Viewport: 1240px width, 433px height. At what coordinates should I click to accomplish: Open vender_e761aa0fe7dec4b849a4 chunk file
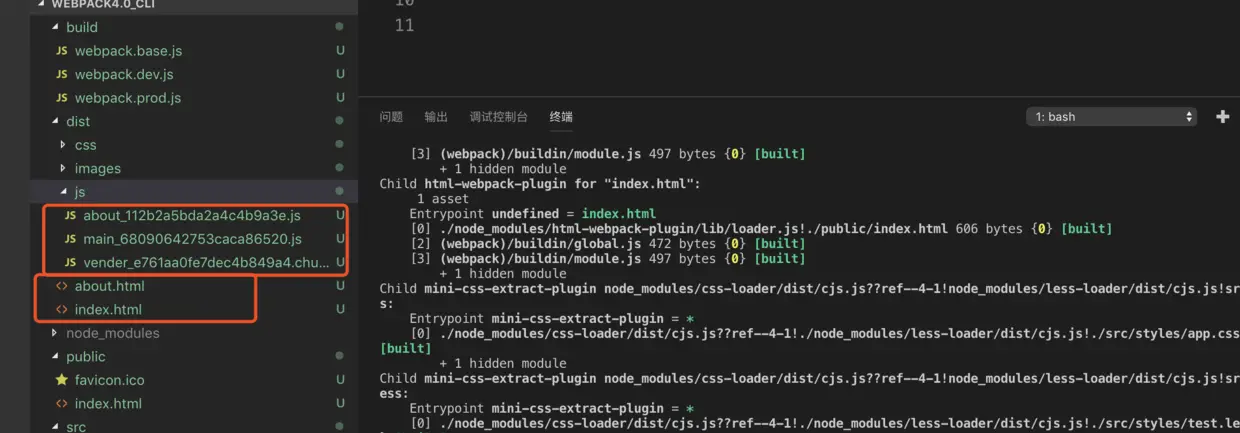[x=206, y=263]
